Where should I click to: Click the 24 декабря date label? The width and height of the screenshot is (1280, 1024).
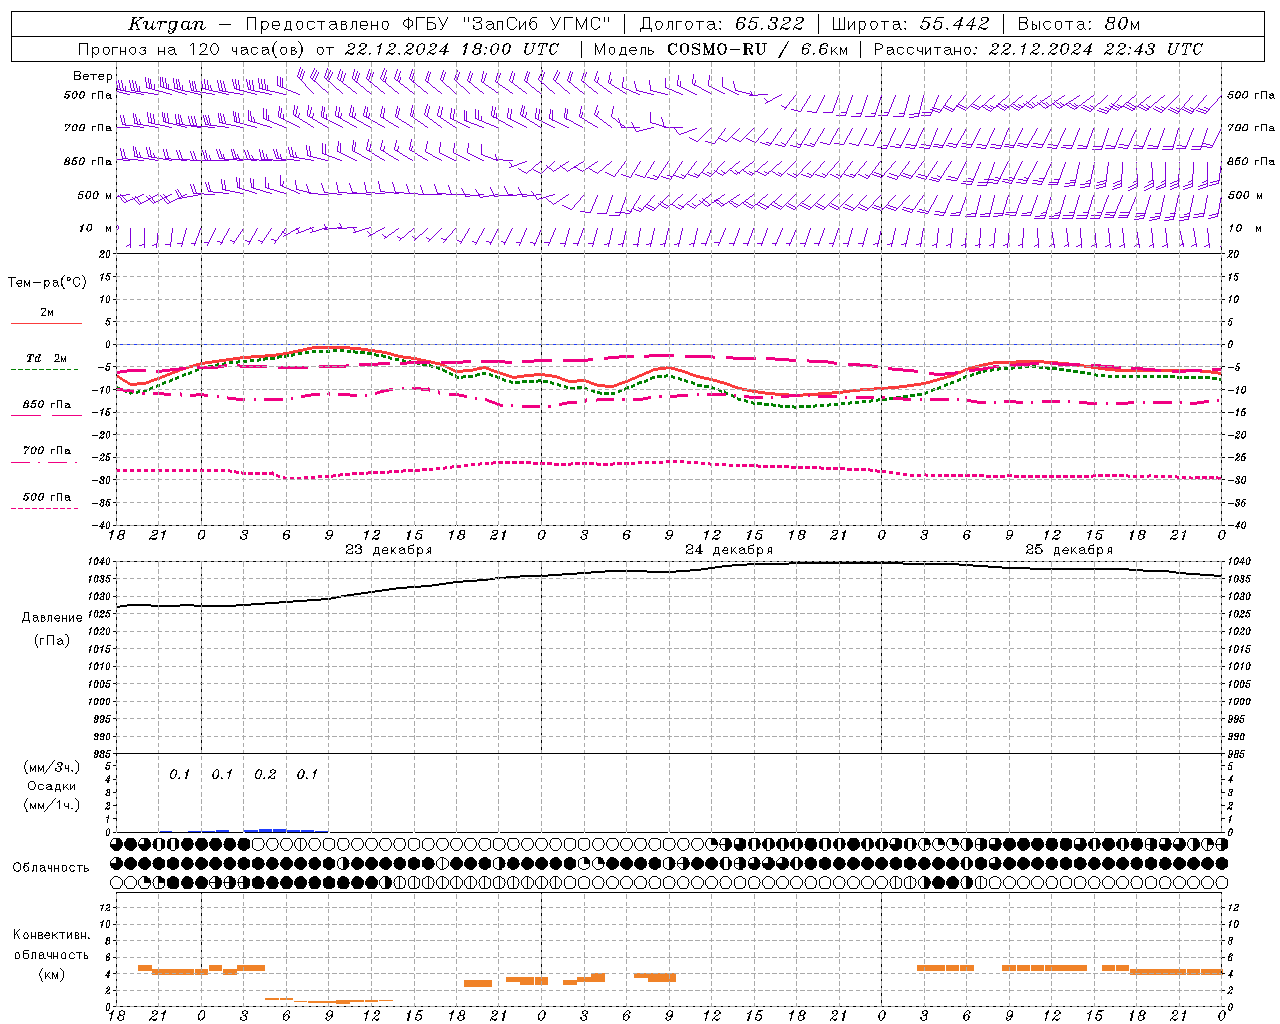coord(729,550)
